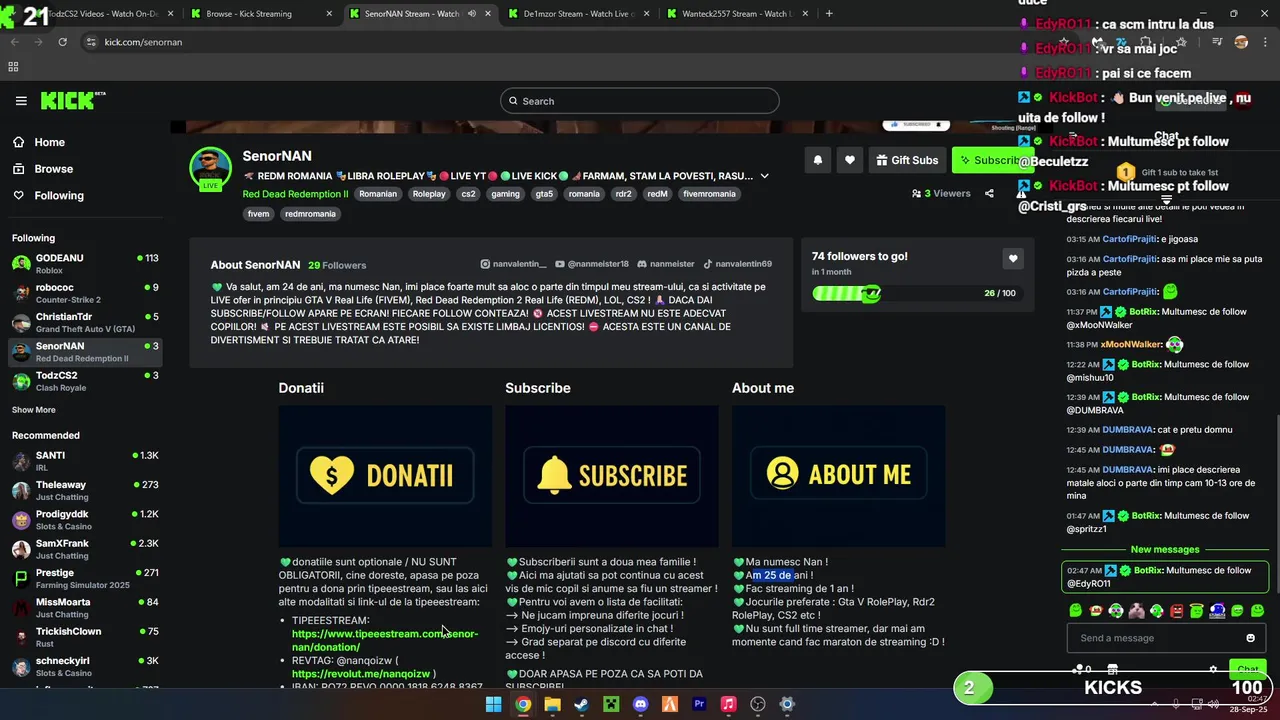Insert the cat emote
The width and height of the screenshot is (1280, 720).
(1136, 610)
